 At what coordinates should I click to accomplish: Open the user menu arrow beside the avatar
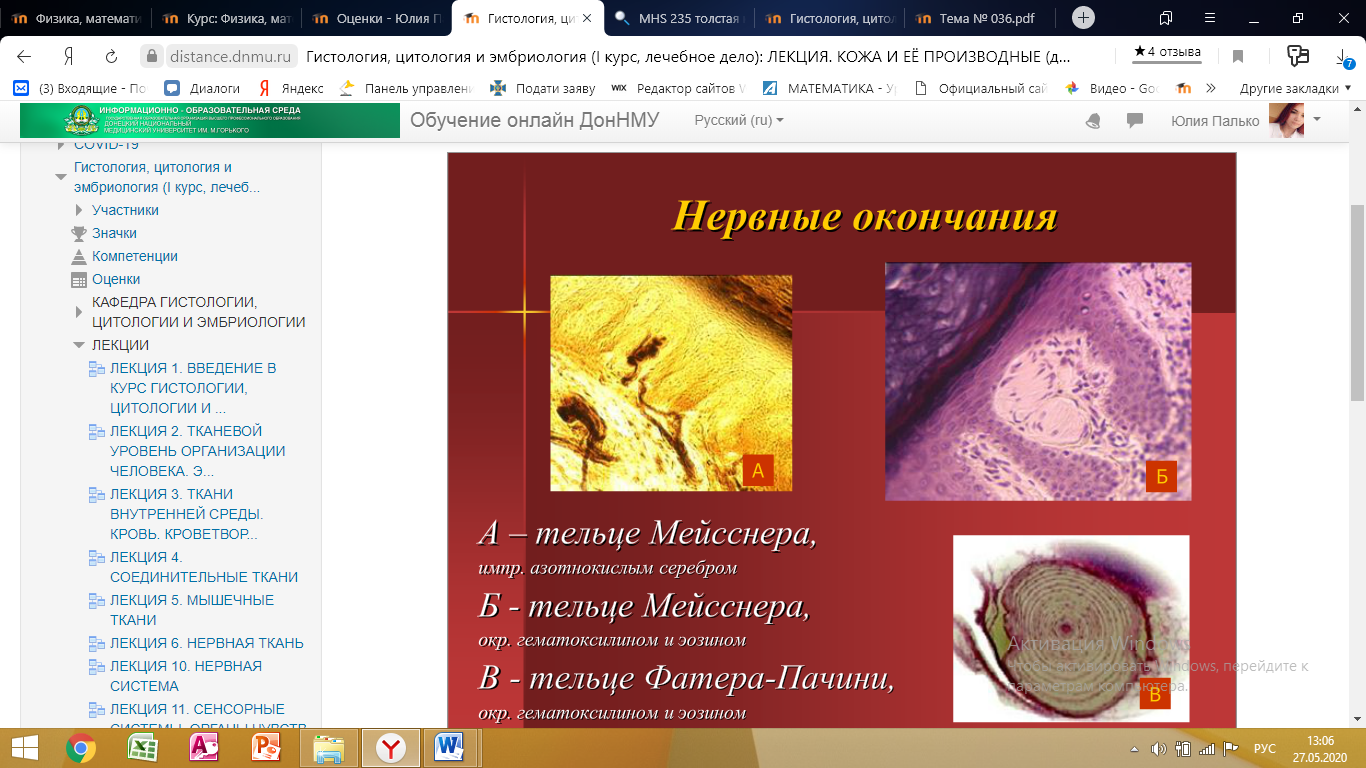[x=1317, y=119]
